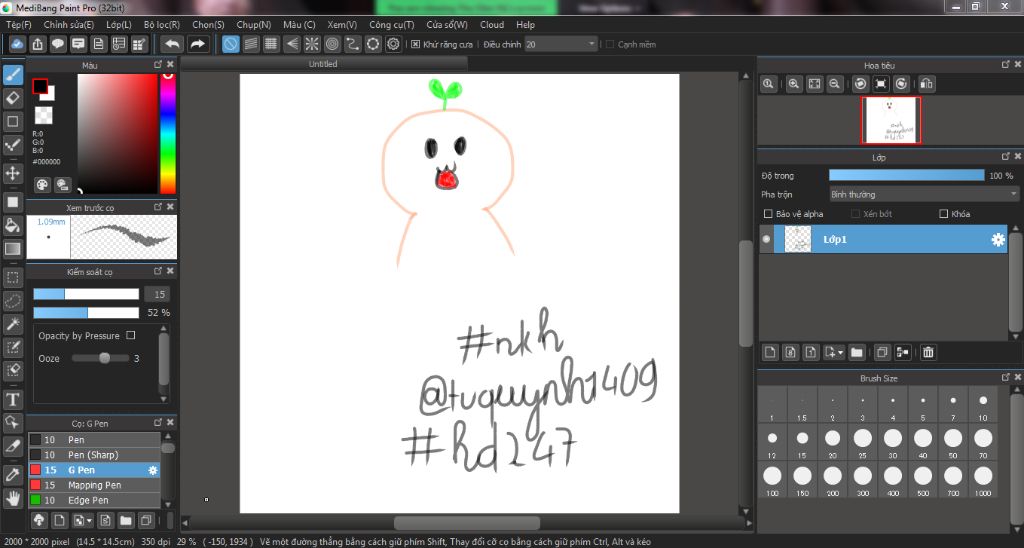Screen dimensions: 1024x548
Task: Select the Magic Wand tool
Action: point(12,324)
